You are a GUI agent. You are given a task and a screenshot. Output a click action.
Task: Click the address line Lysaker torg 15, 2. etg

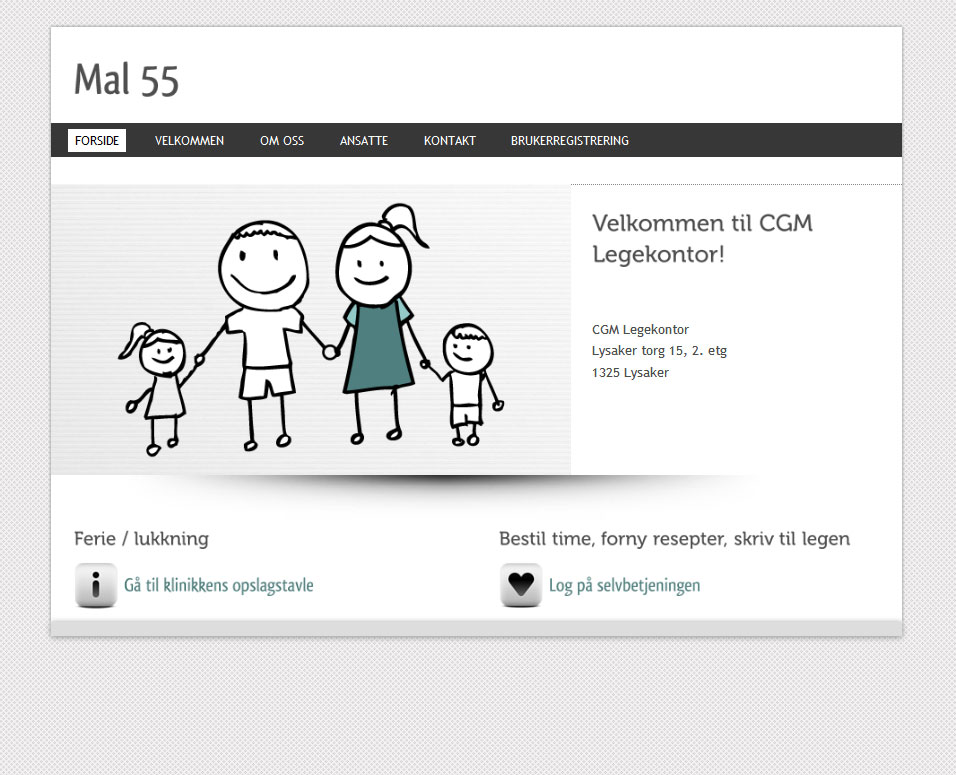[x=659, y=351]
